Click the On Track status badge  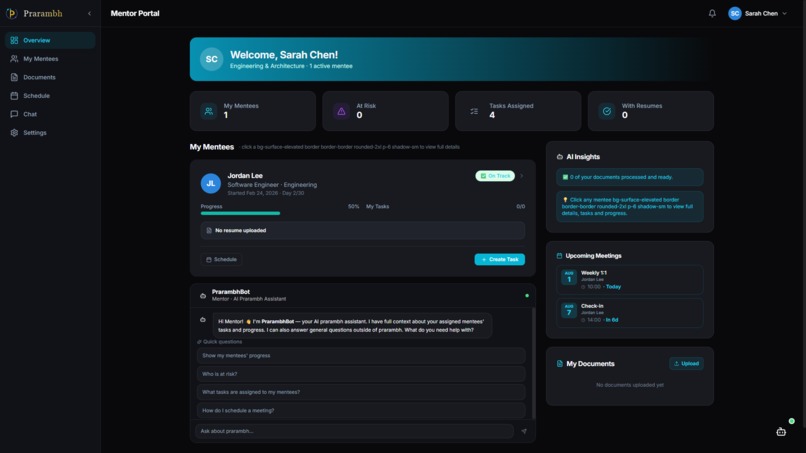pyautogui.click(x=495, y=176)
